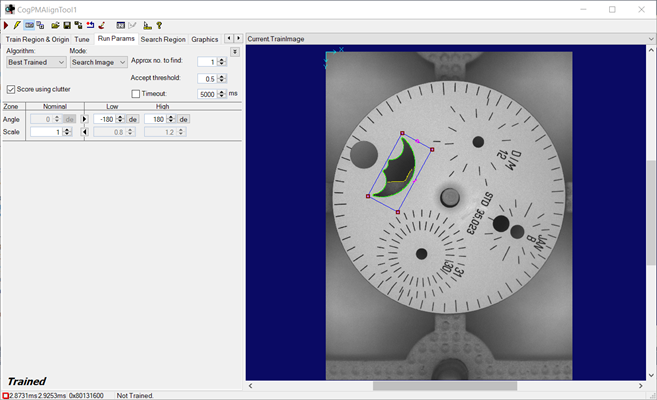Open the Algorithm dropdown showing Best Trained

click(x=35, y=62)
